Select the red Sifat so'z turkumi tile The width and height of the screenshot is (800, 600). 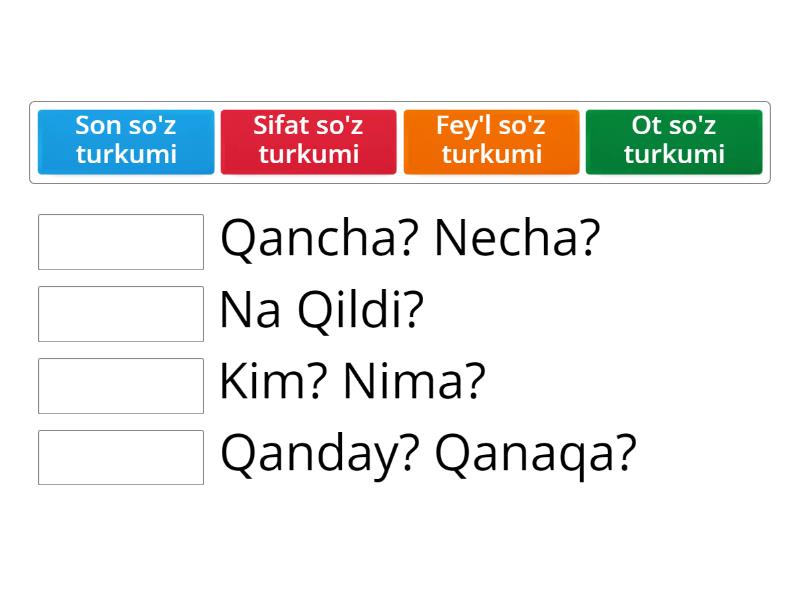tap(308, 141)
